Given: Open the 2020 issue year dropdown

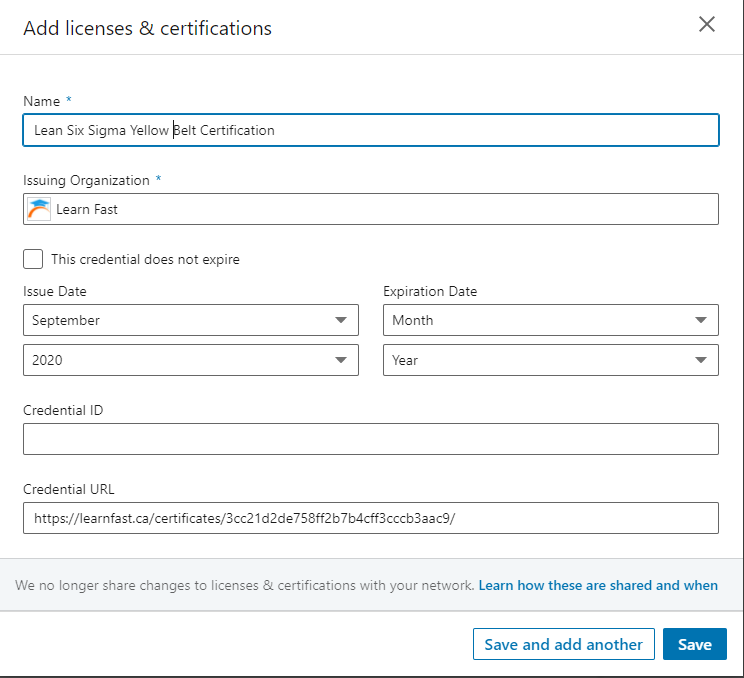Looking at the screenshot, I should [180, 361].
